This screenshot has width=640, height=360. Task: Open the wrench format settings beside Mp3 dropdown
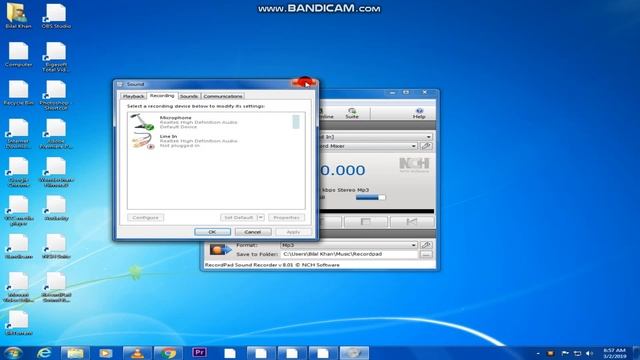coord(426,245)
